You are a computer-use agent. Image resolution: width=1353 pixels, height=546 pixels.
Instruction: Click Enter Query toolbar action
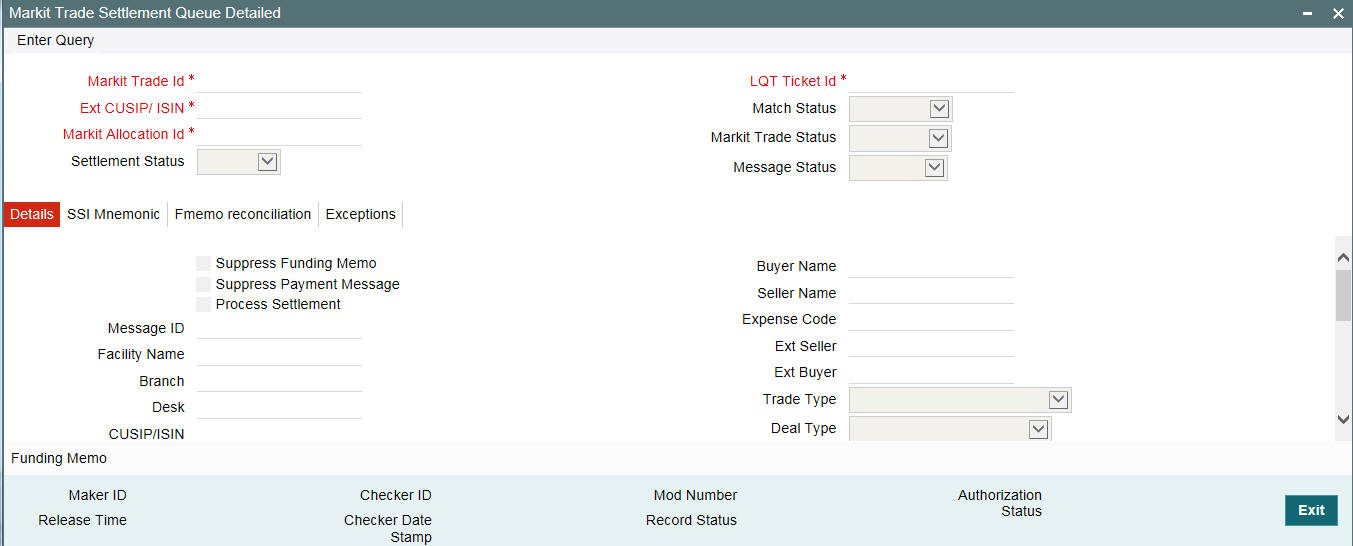tap(56, 40)
